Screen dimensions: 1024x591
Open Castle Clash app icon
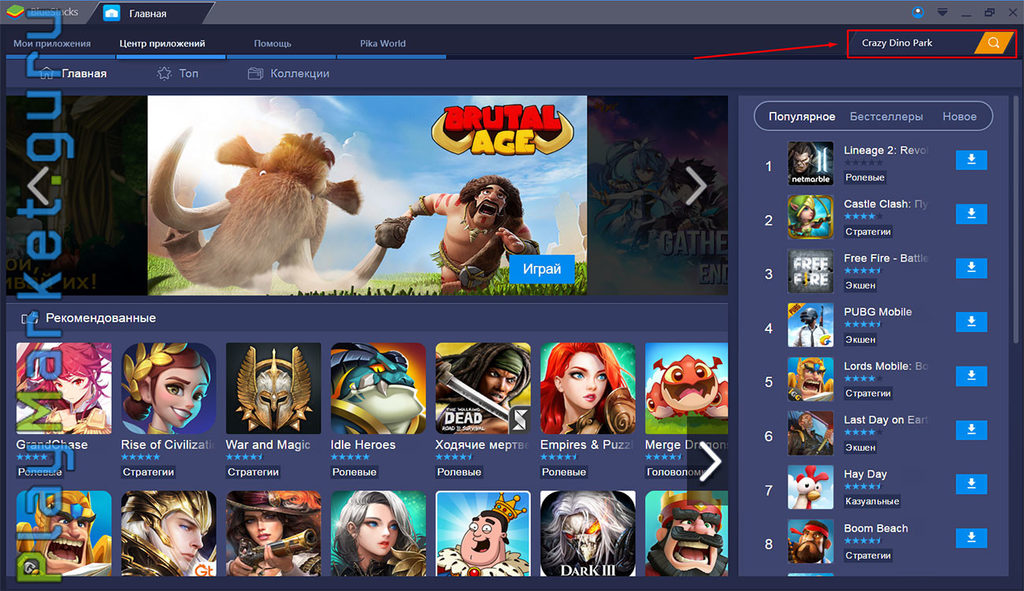[x=810, y=217]
